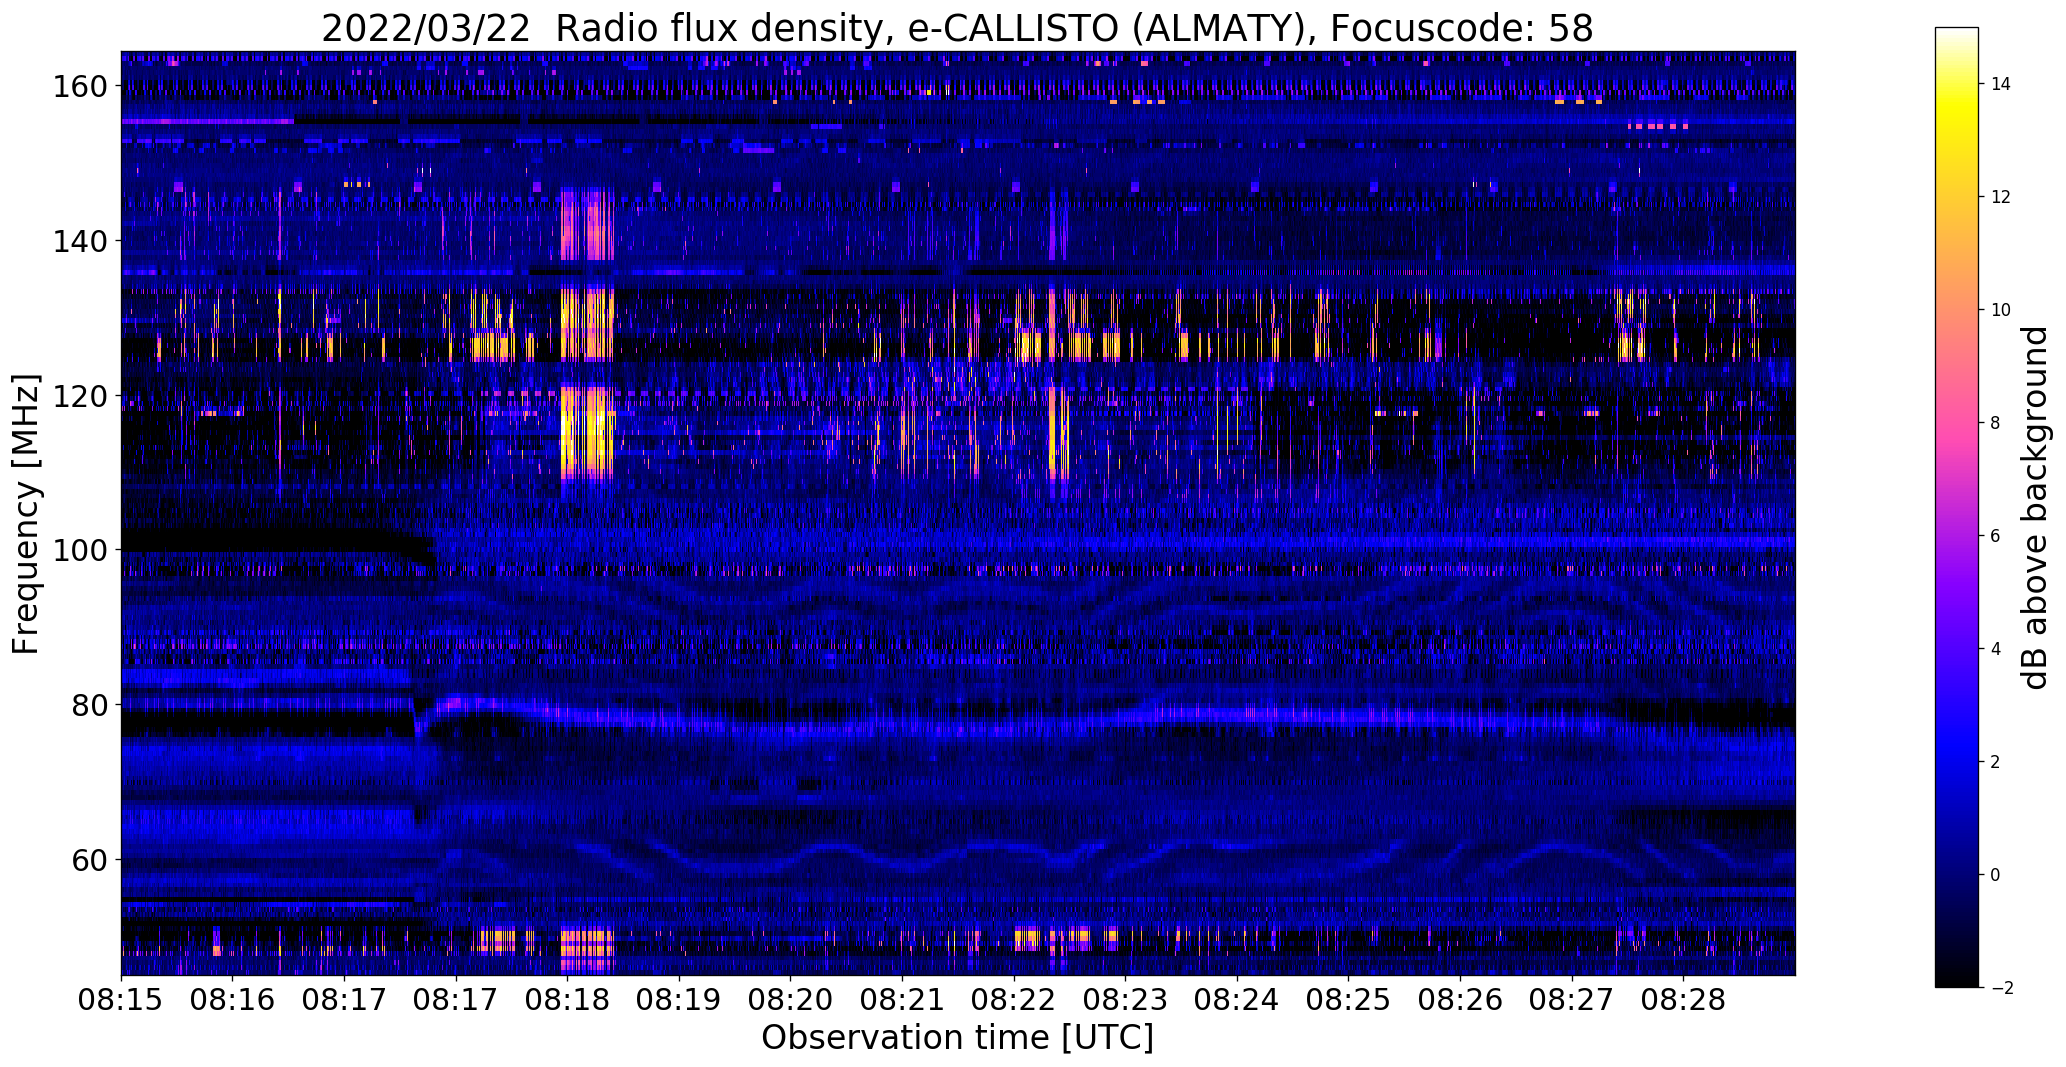
Task: Click the 08:19 time tick label
Action: (679, 1000)
